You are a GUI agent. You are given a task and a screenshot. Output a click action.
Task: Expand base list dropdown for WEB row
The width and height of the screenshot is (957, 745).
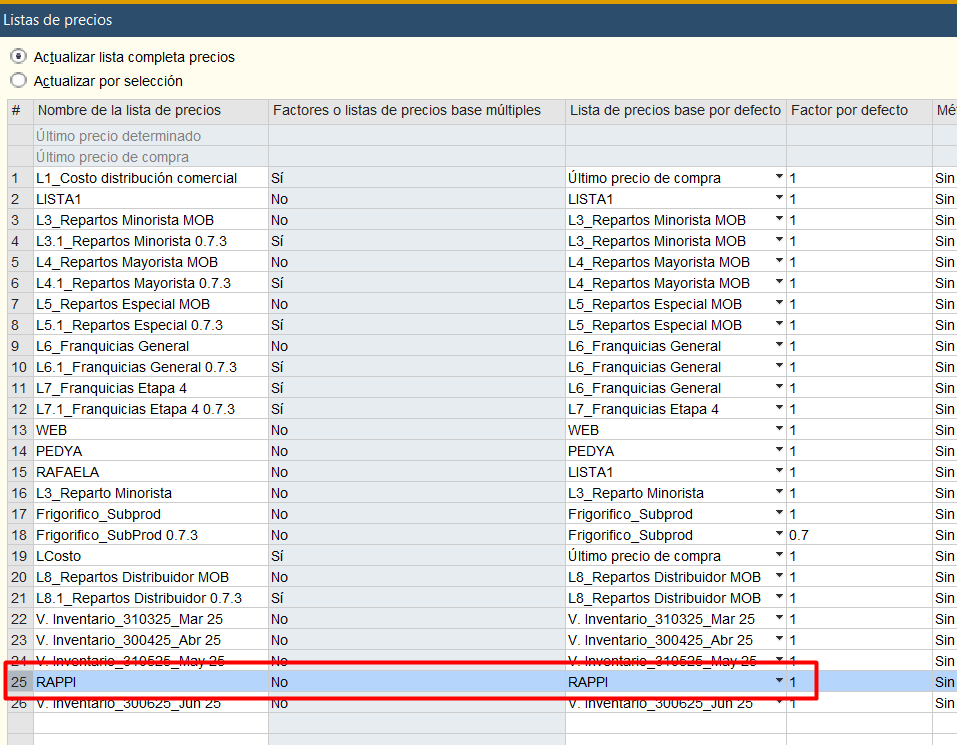[779, 429]
